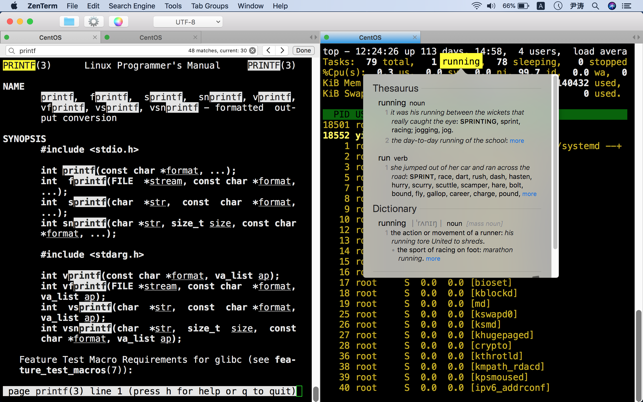
Task: Open Notification Center list icon
Action: pyautogui.click(x=627, y=6)
